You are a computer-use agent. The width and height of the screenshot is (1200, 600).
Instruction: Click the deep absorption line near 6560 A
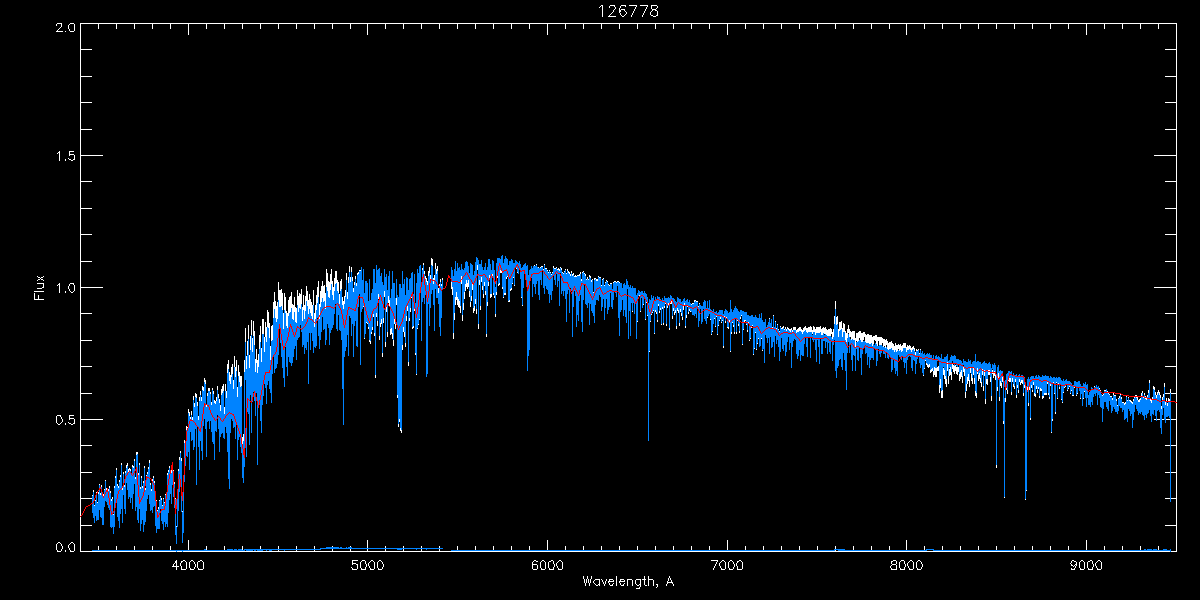coord(648,380)
